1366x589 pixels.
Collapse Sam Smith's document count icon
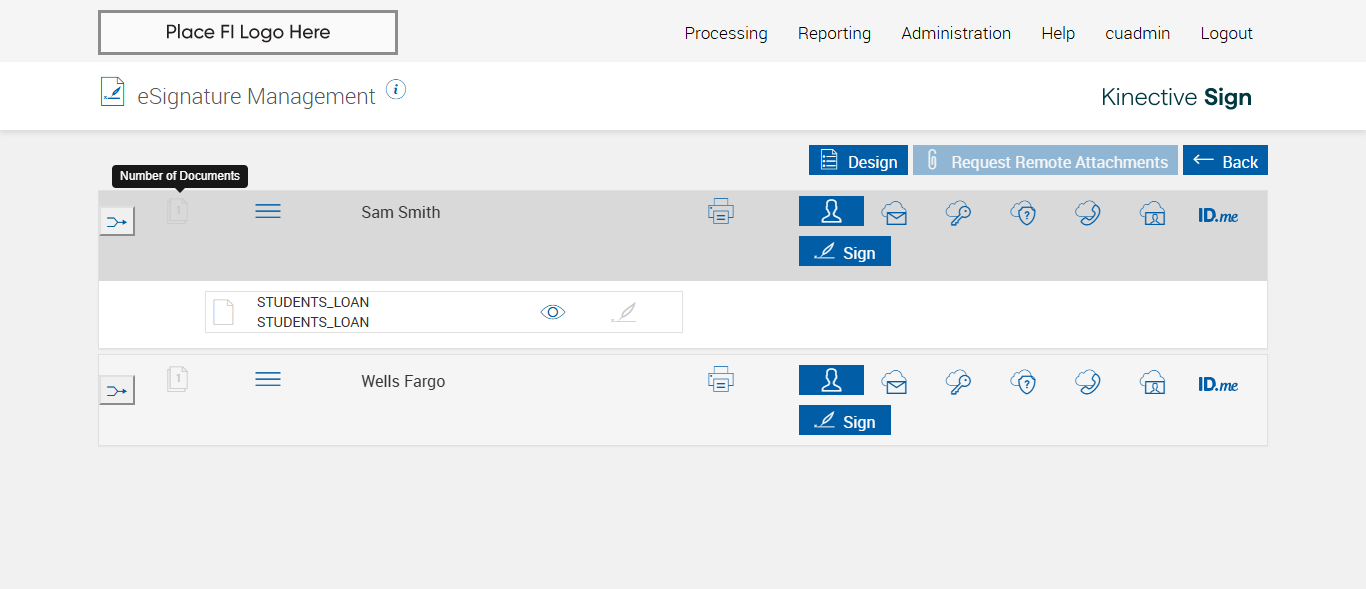177,211
